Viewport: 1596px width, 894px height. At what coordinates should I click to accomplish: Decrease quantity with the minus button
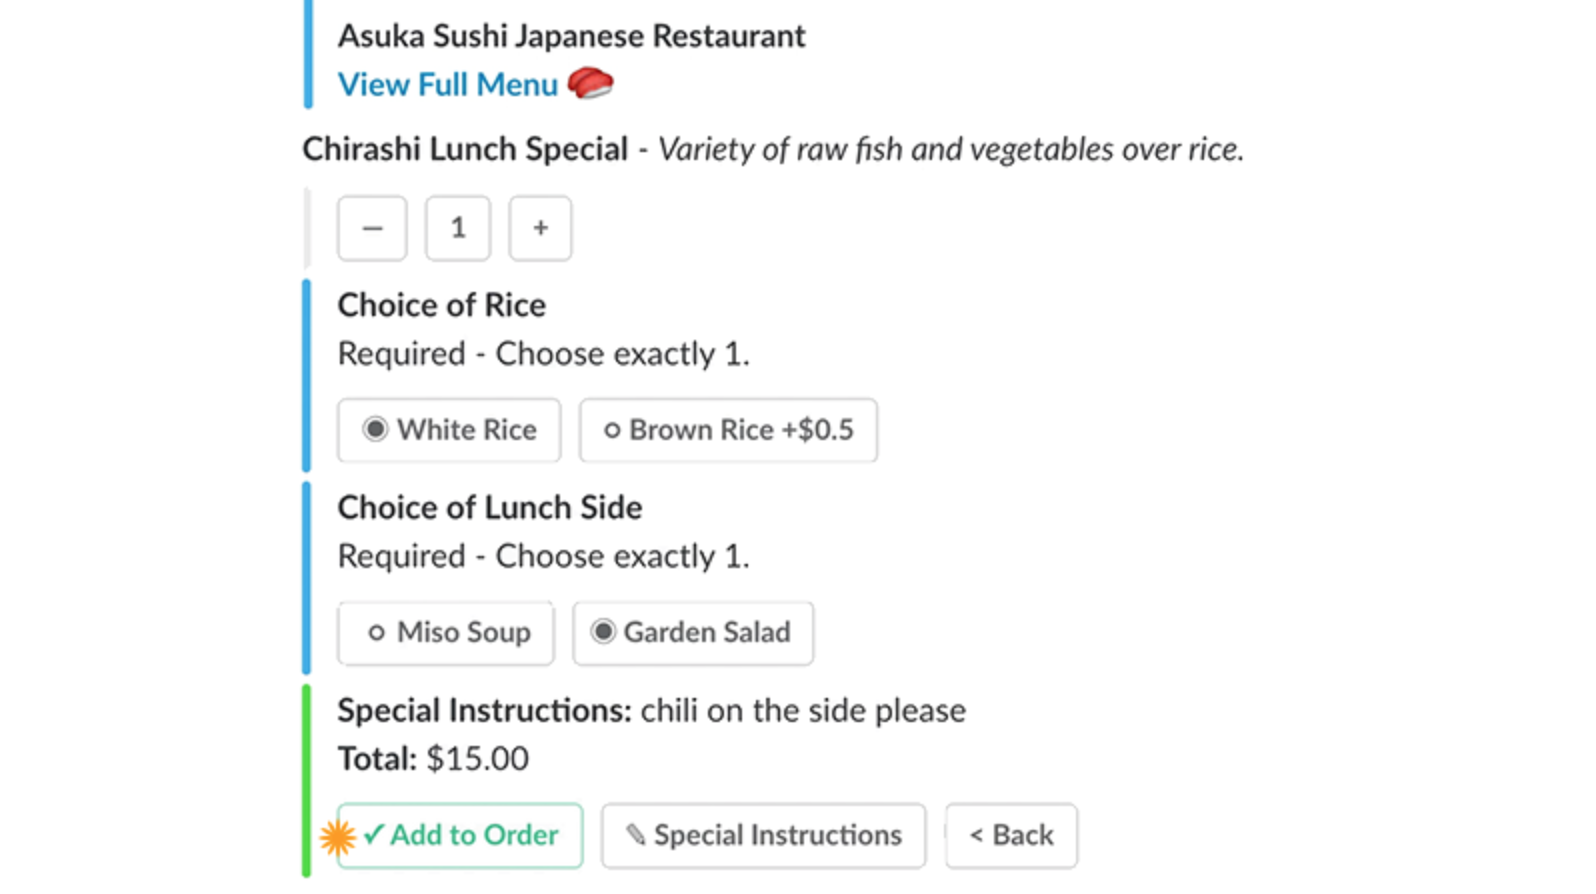(x=372, y=229)
